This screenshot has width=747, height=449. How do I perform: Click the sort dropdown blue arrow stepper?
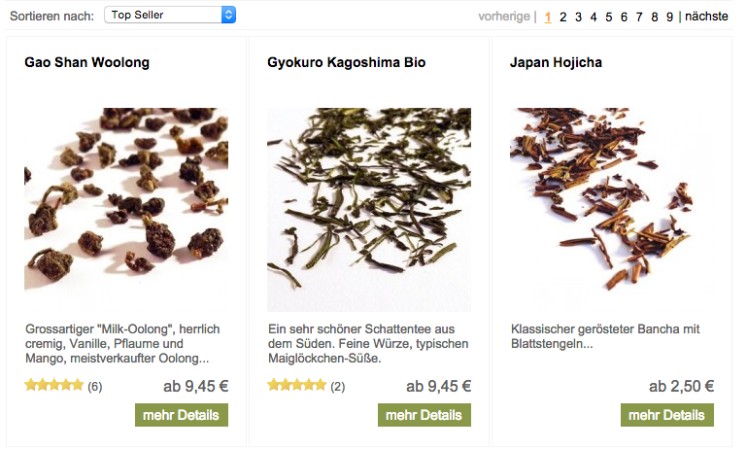(x=229, y=15)
